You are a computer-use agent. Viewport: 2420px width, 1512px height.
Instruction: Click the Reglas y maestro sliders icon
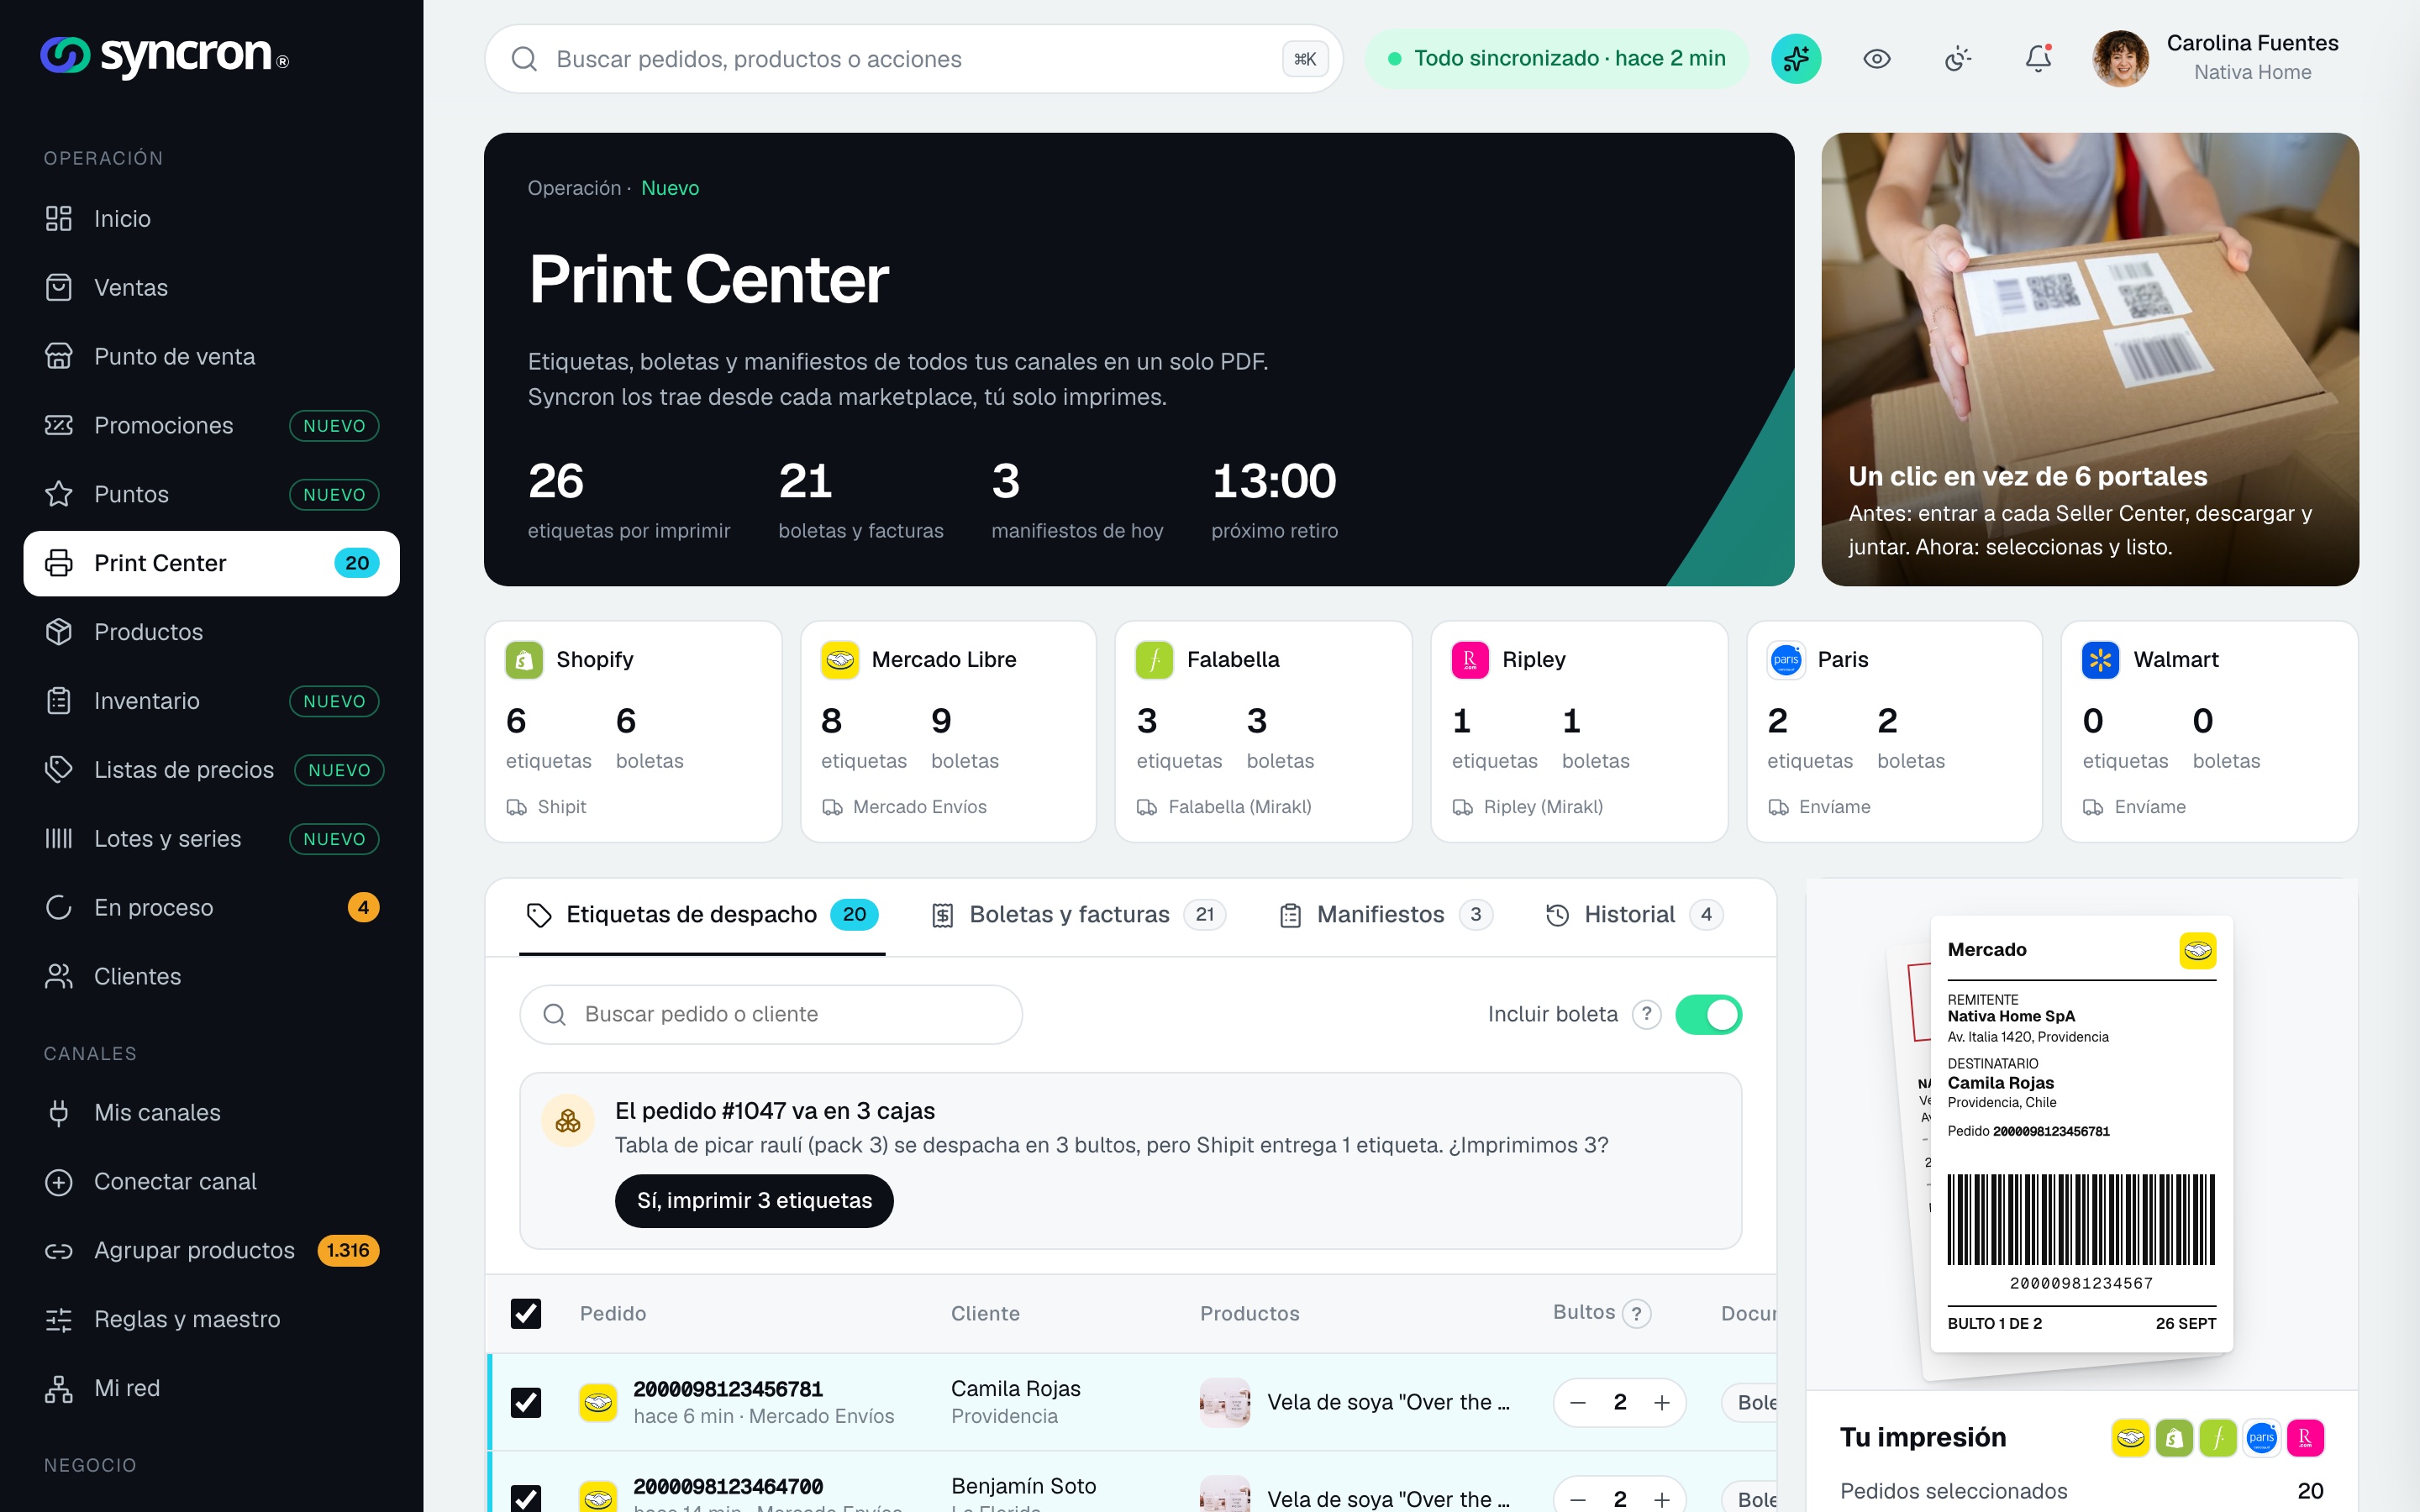(x=59, y=1320)
